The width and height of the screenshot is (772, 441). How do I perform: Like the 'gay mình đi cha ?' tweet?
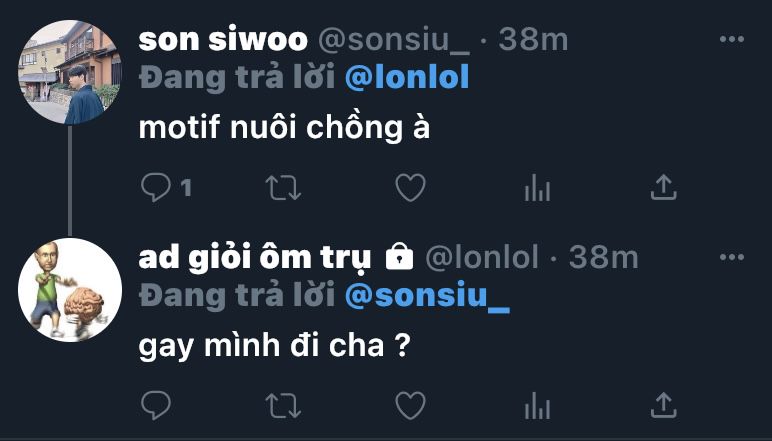coord(410,405)
